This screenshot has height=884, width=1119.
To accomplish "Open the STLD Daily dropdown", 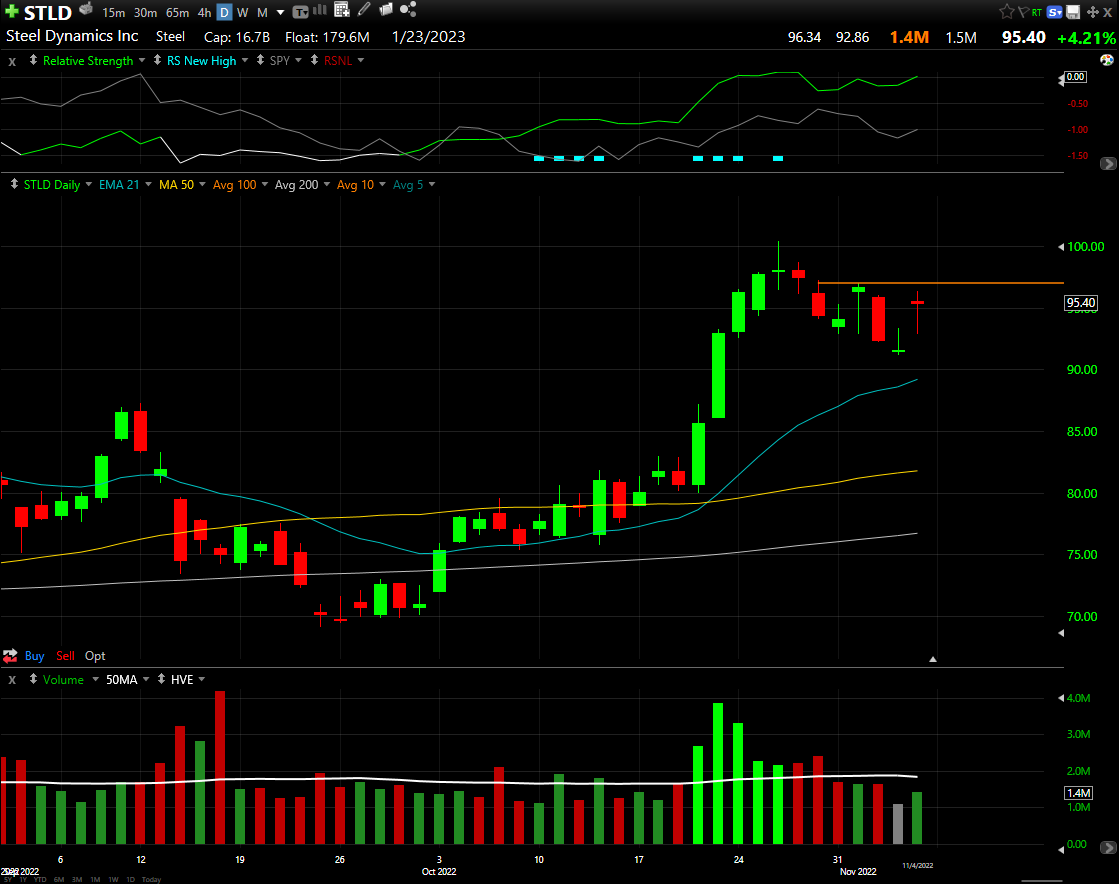I will (88, 185).
